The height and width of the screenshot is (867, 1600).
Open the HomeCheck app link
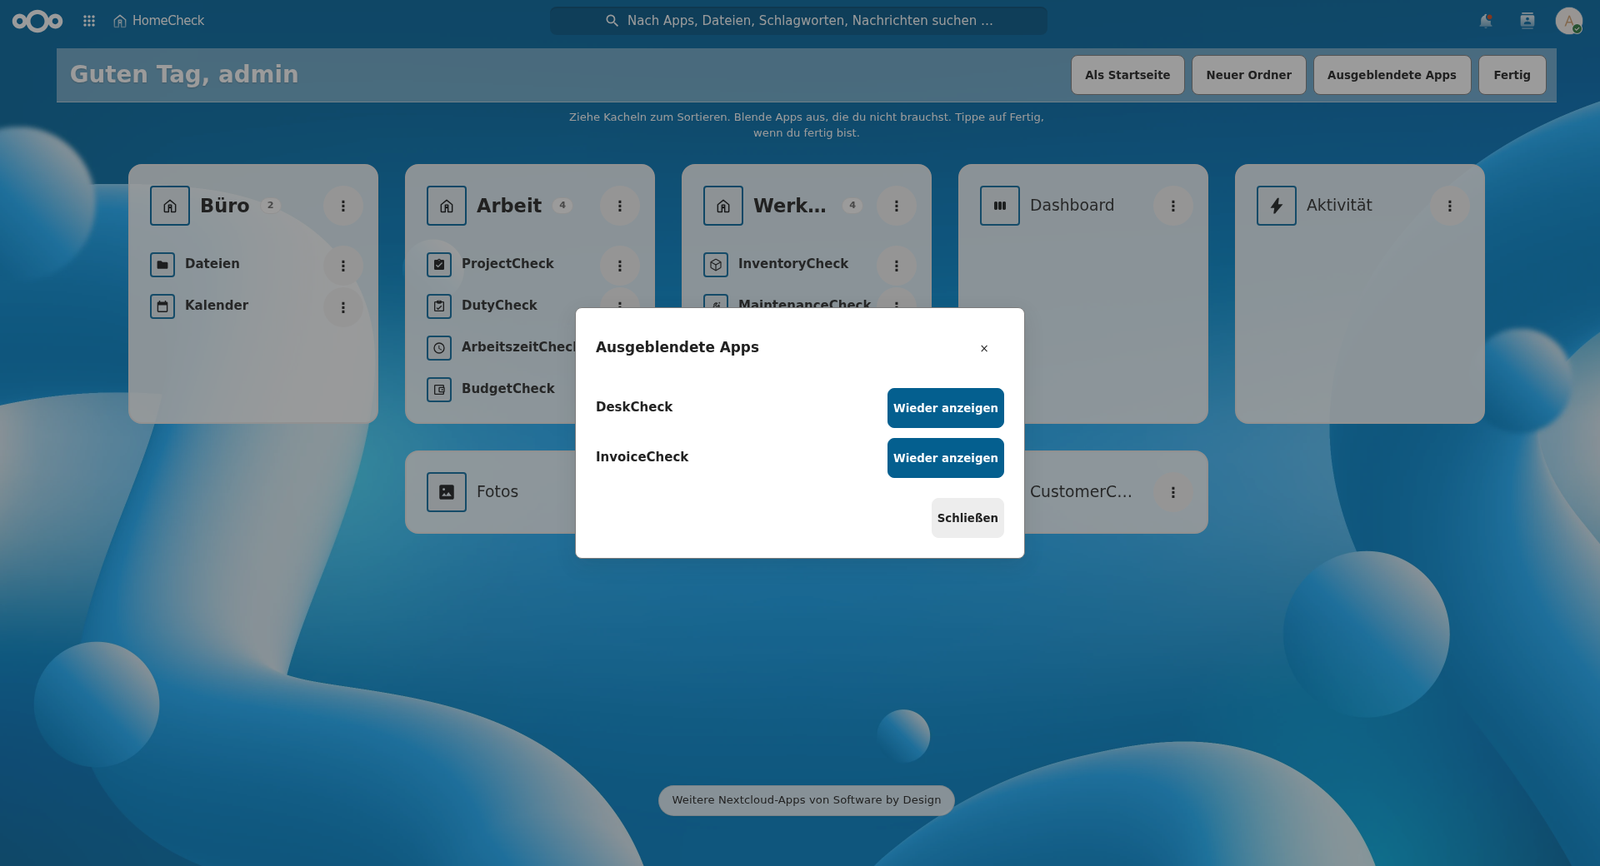click(x=158, y=21)
